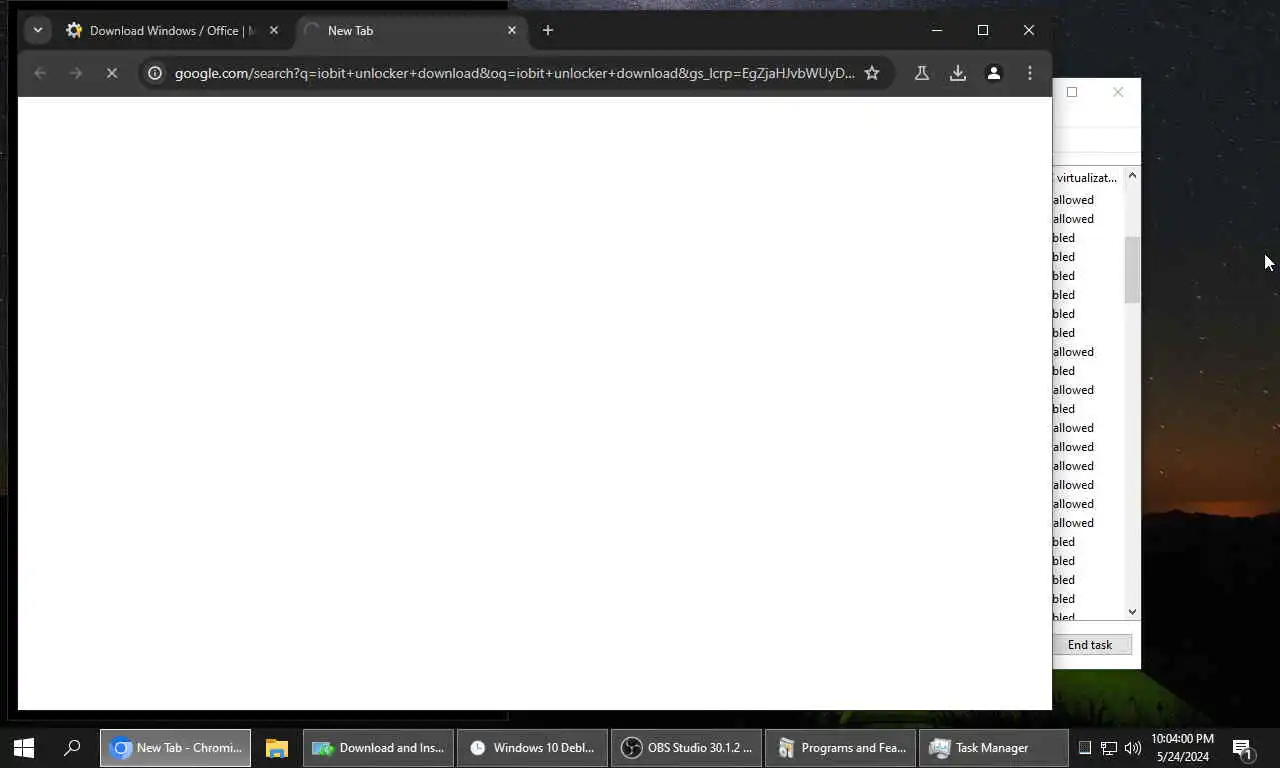Screen dimensions: 1280x768
Task: Open the notification center icon
Action: click(x=1243, y=748)
